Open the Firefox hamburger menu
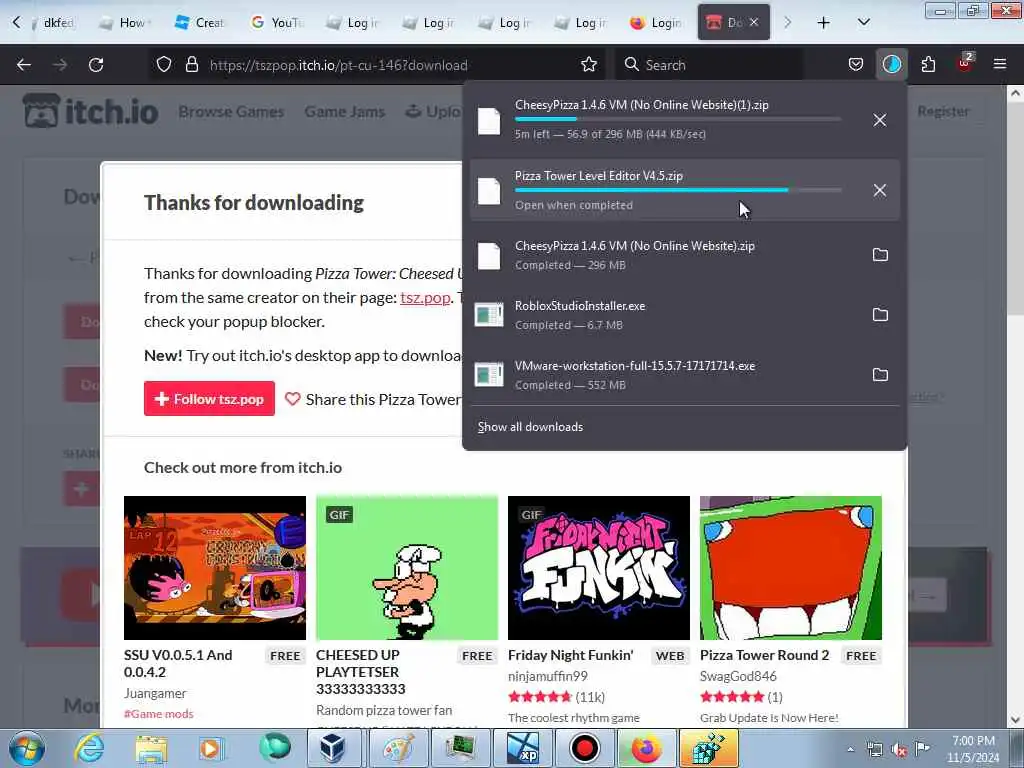Viewport: 1024px width, 768px height. 999,65
